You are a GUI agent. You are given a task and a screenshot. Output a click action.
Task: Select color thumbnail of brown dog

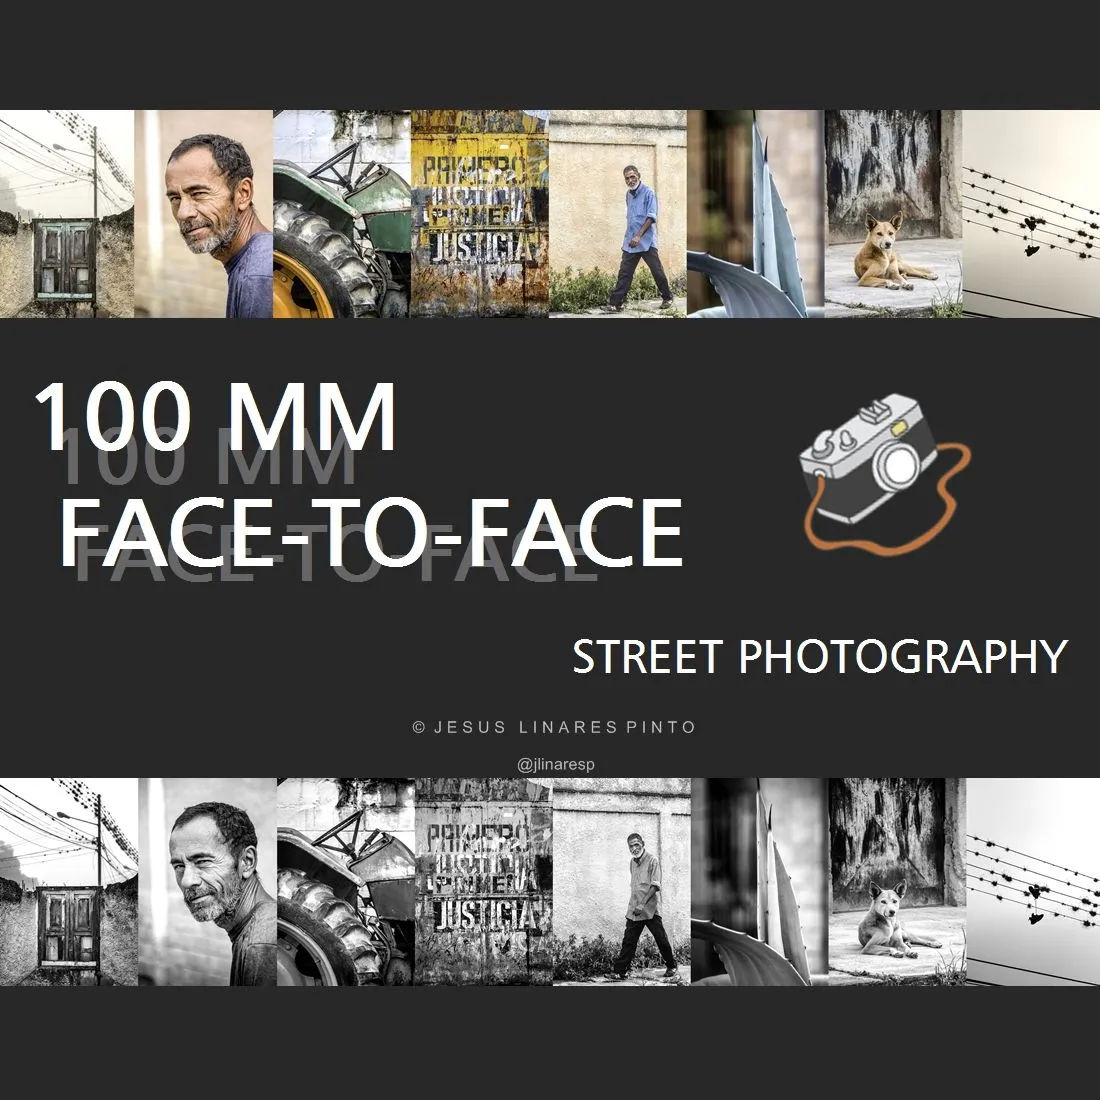coord(893,214)
